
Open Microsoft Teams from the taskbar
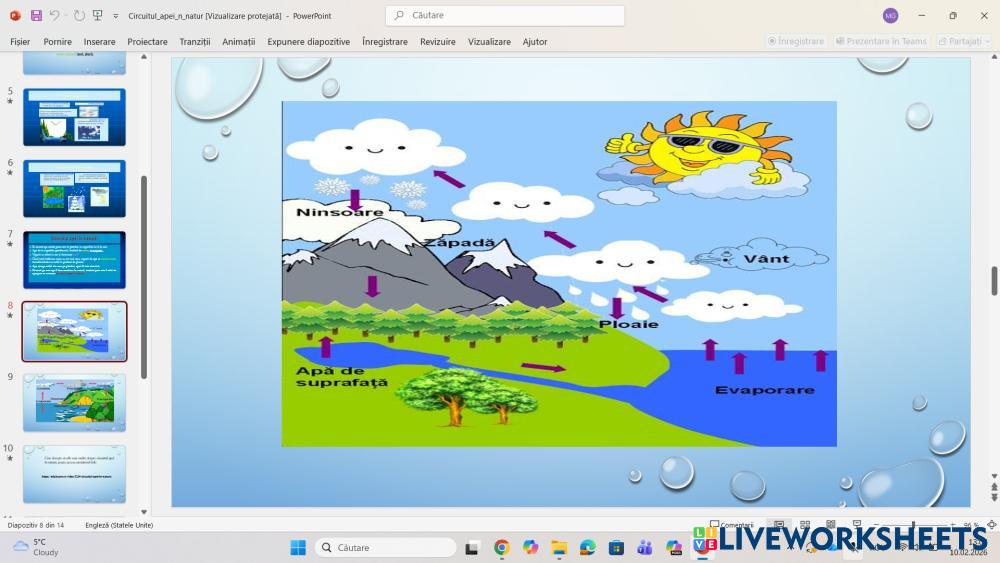pyautogui.click(x=645, y=547)
